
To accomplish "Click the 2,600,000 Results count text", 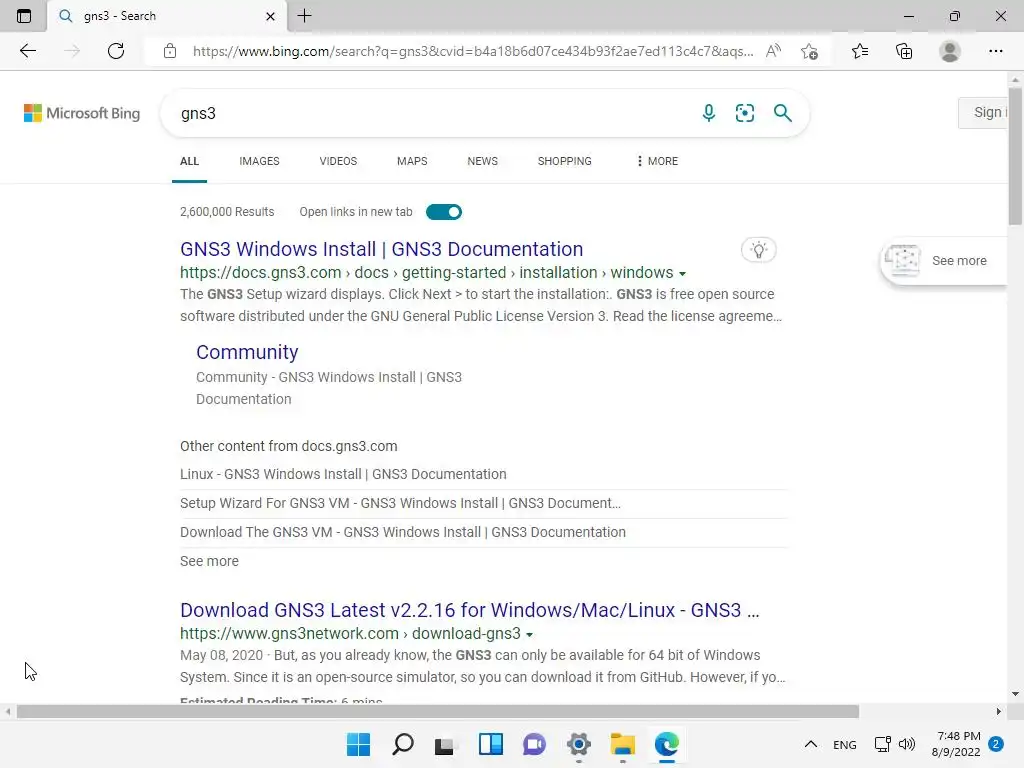I will (x=227, y=212).
